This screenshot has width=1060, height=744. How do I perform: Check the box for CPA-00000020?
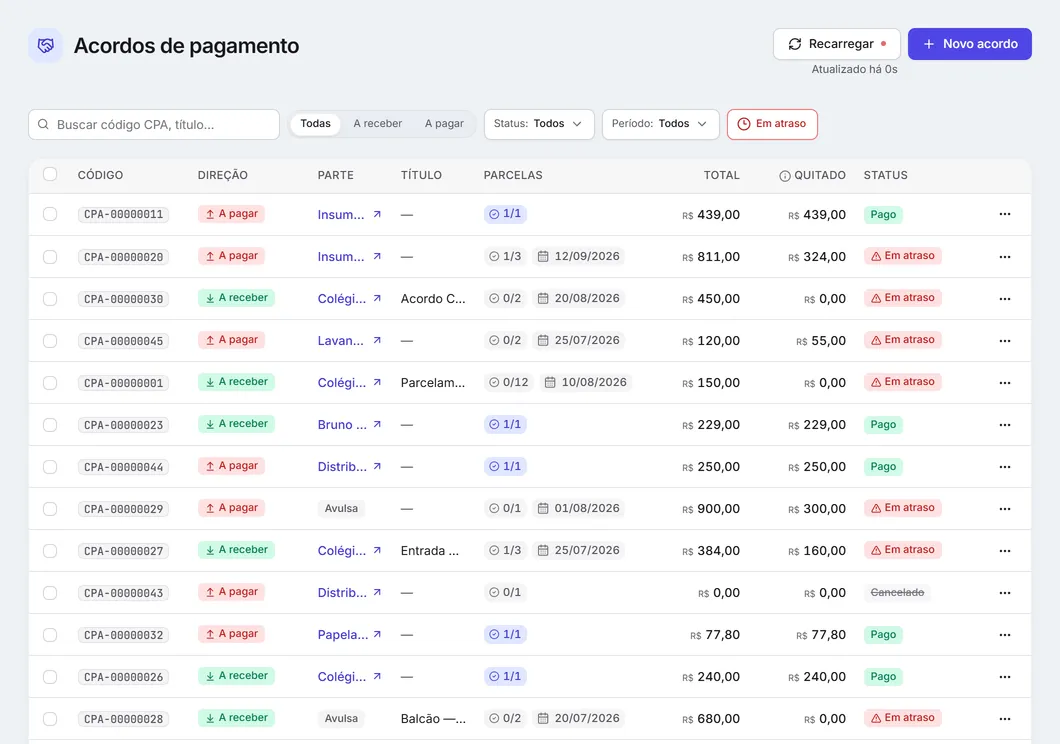point(50,257)
